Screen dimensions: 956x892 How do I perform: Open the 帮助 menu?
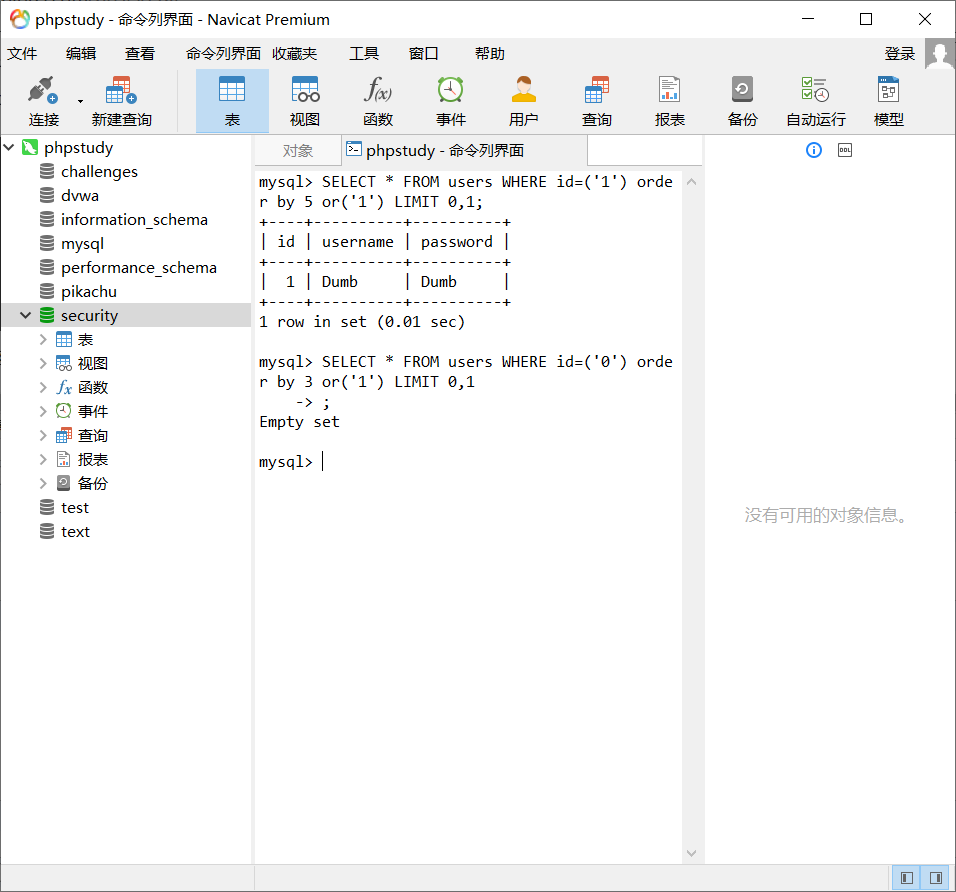coord(490,54)
